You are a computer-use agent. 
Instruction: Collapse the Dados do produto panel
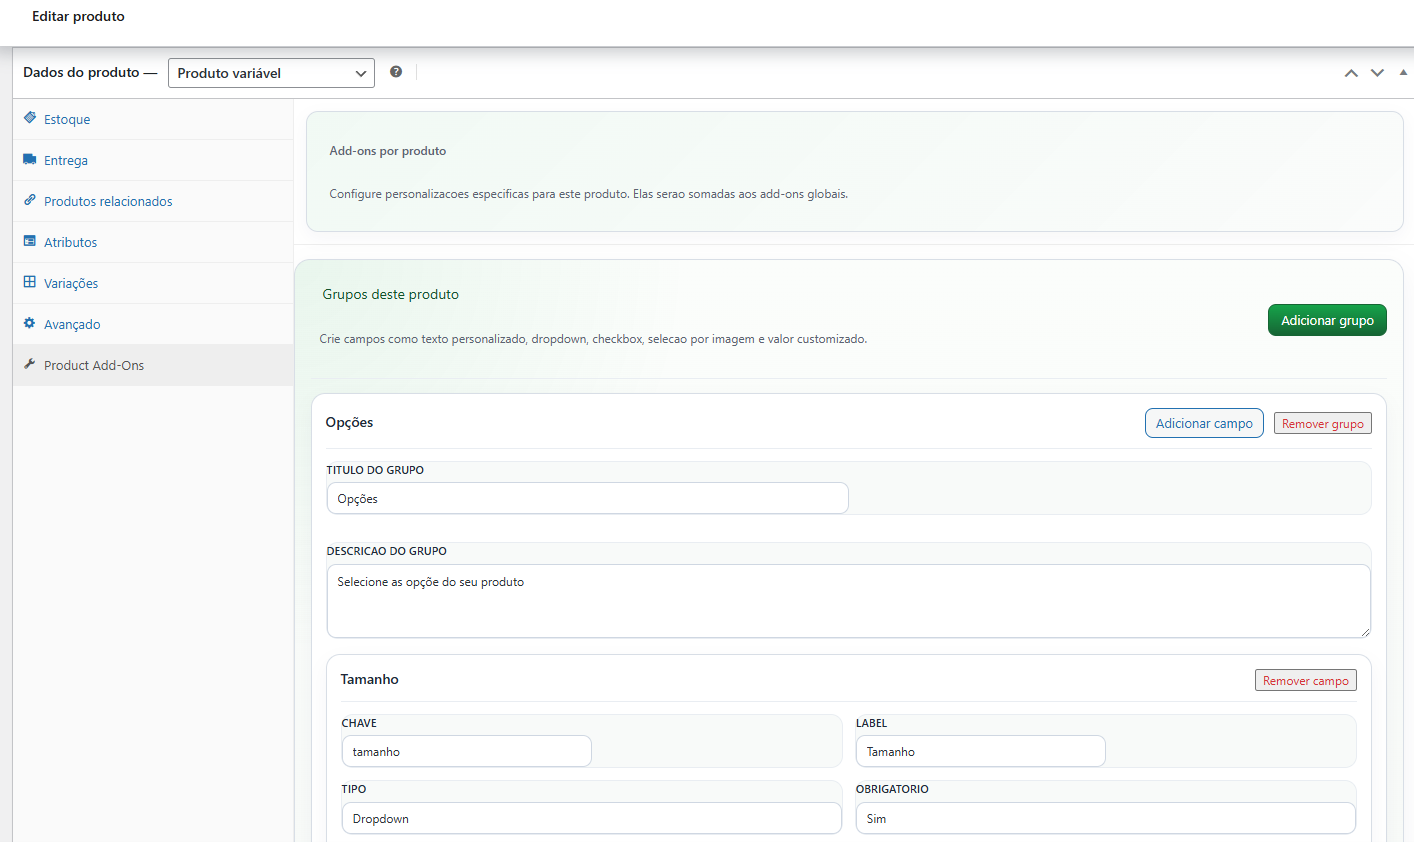1403,72
